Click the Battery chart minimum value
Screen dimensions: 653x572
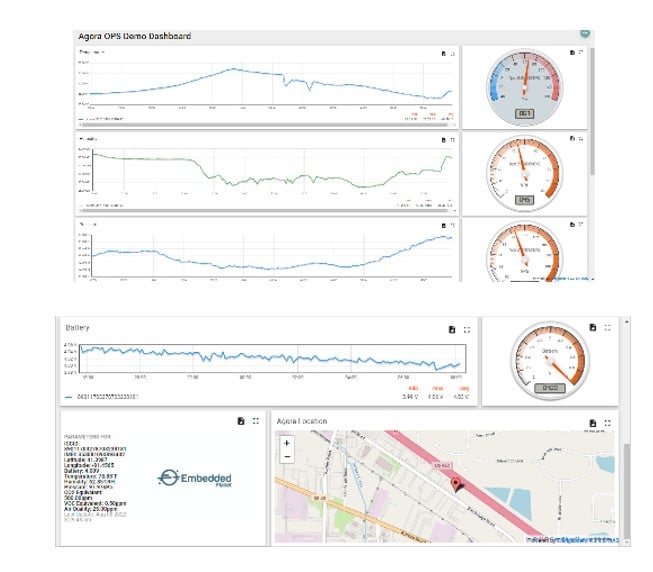click(410, 397)
